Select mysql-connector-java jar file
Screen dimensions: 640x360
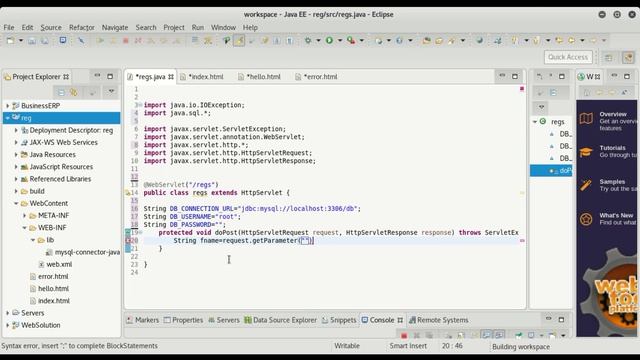[83, 252]
